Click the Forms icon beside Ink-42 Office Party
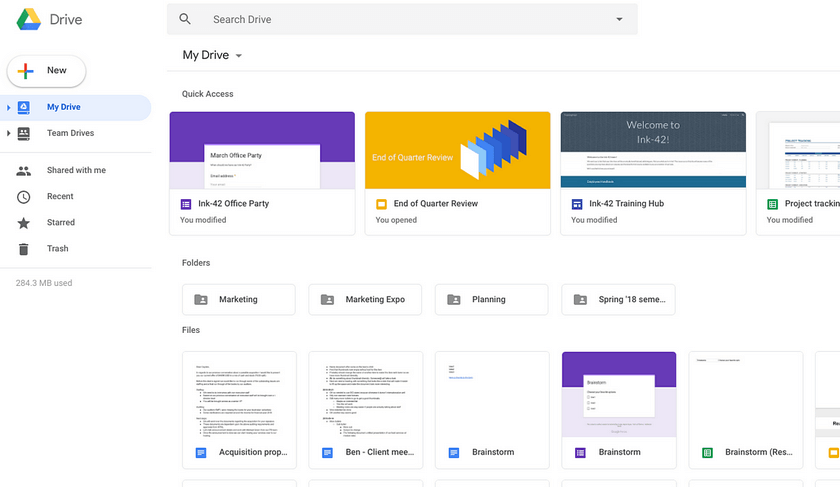840x487 pixels. pyautogui.click(x=186, y=204)
